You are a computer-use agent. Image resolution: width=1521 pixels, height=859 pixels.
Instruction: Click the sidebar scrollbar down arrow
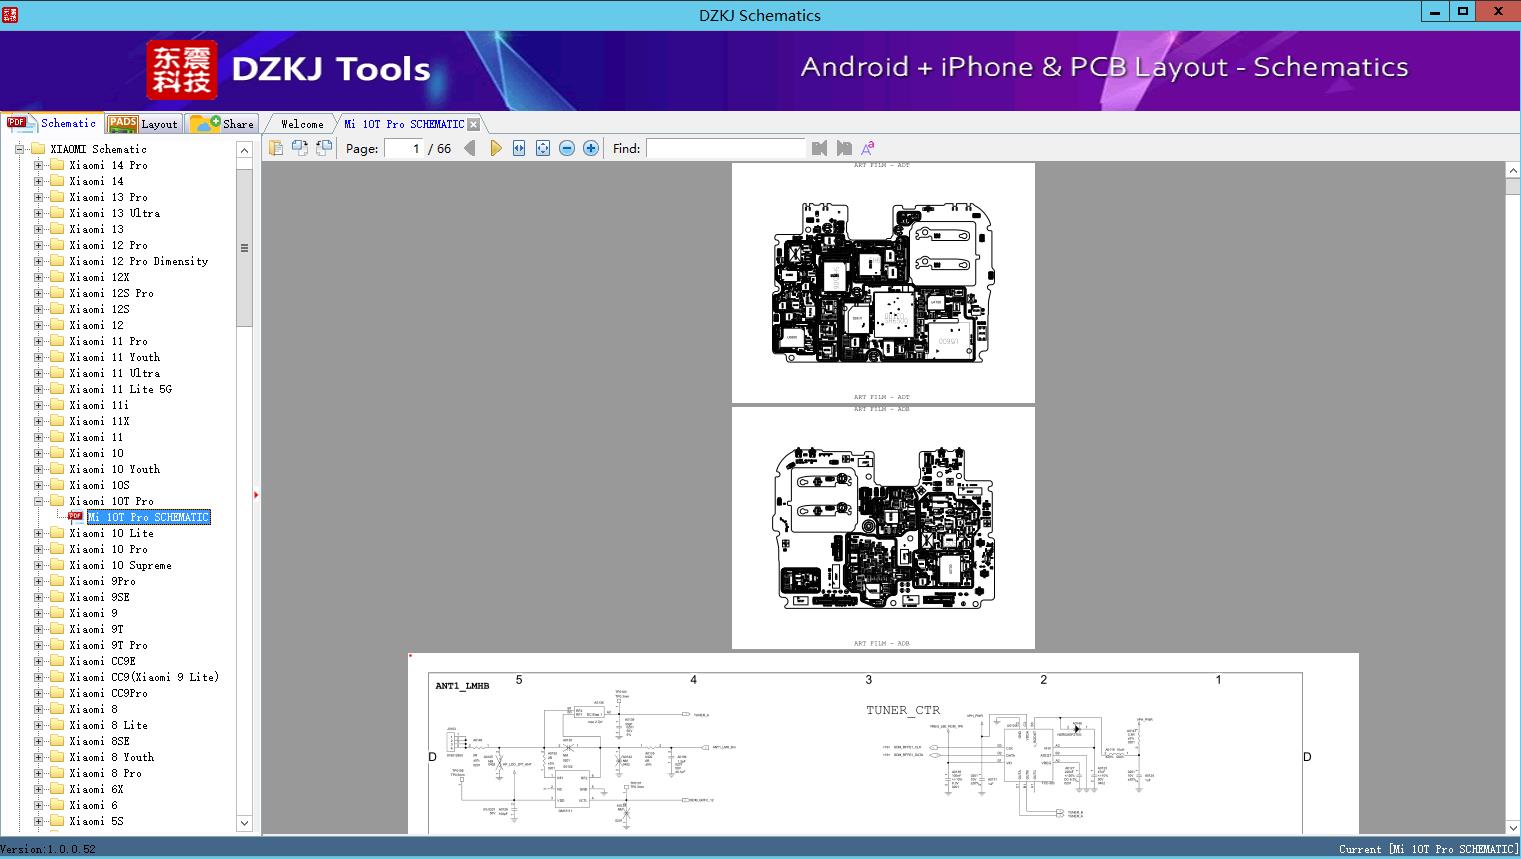[244, 822]
